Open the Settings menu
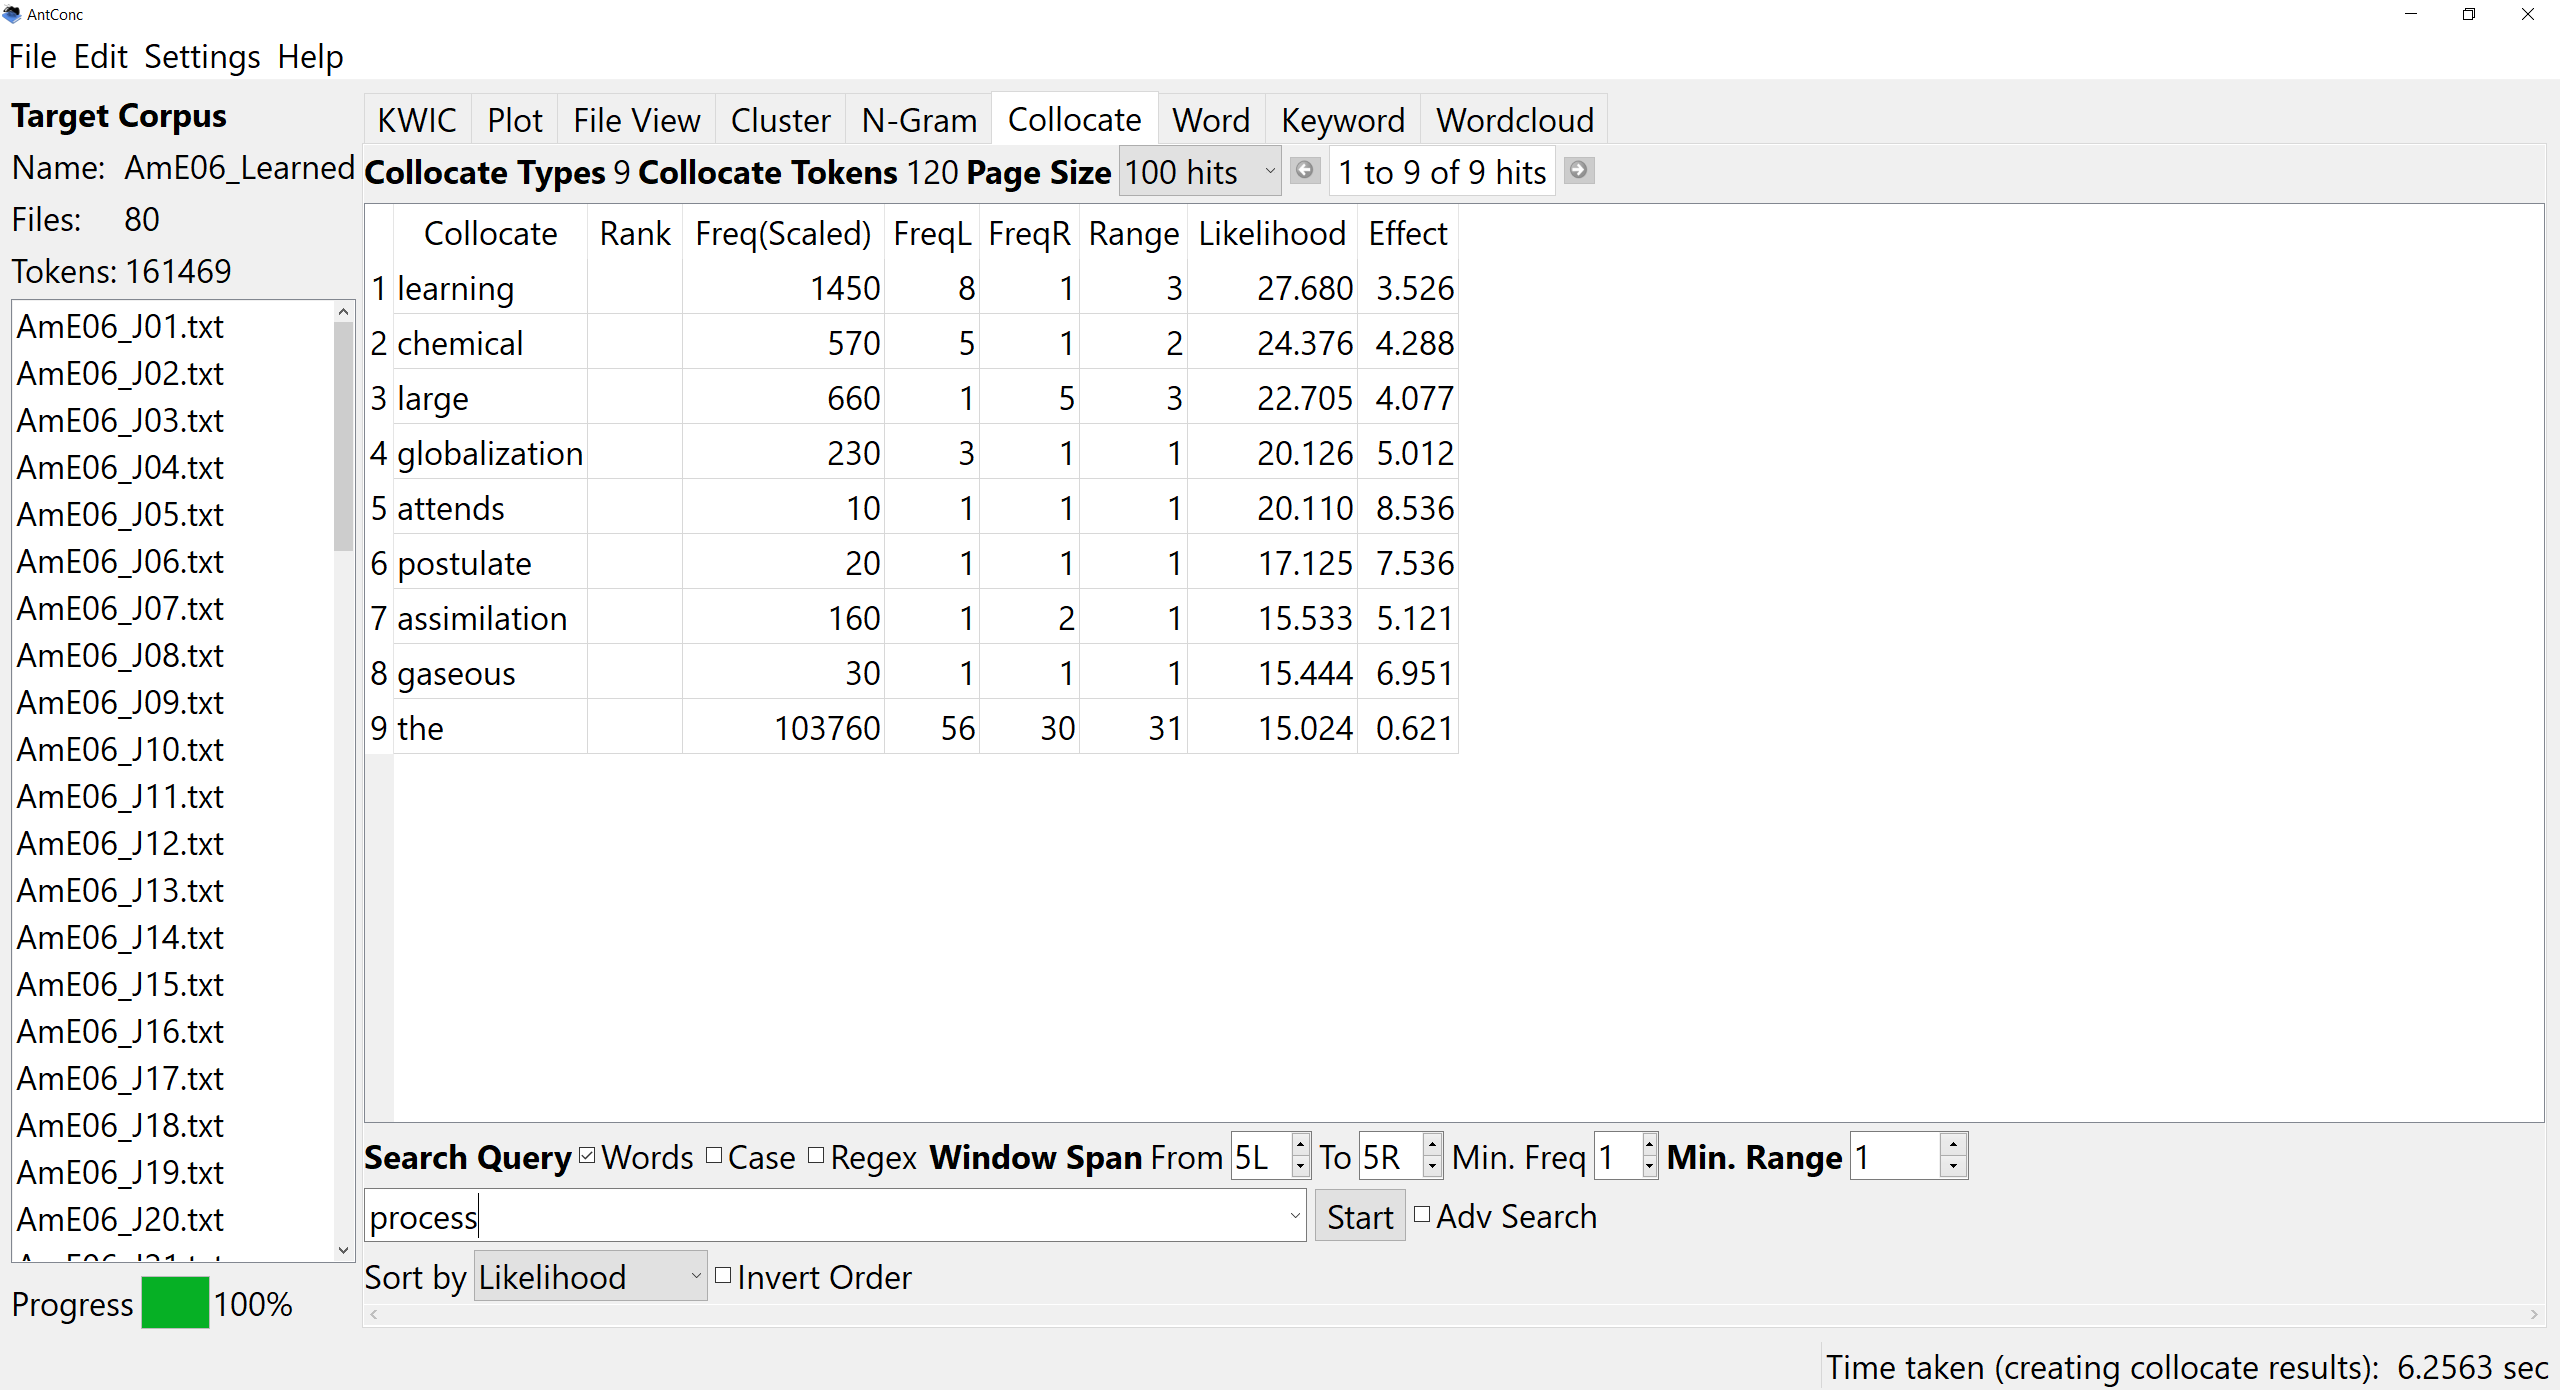This screenshot has height=1390, width=2560. pos(201,57)
